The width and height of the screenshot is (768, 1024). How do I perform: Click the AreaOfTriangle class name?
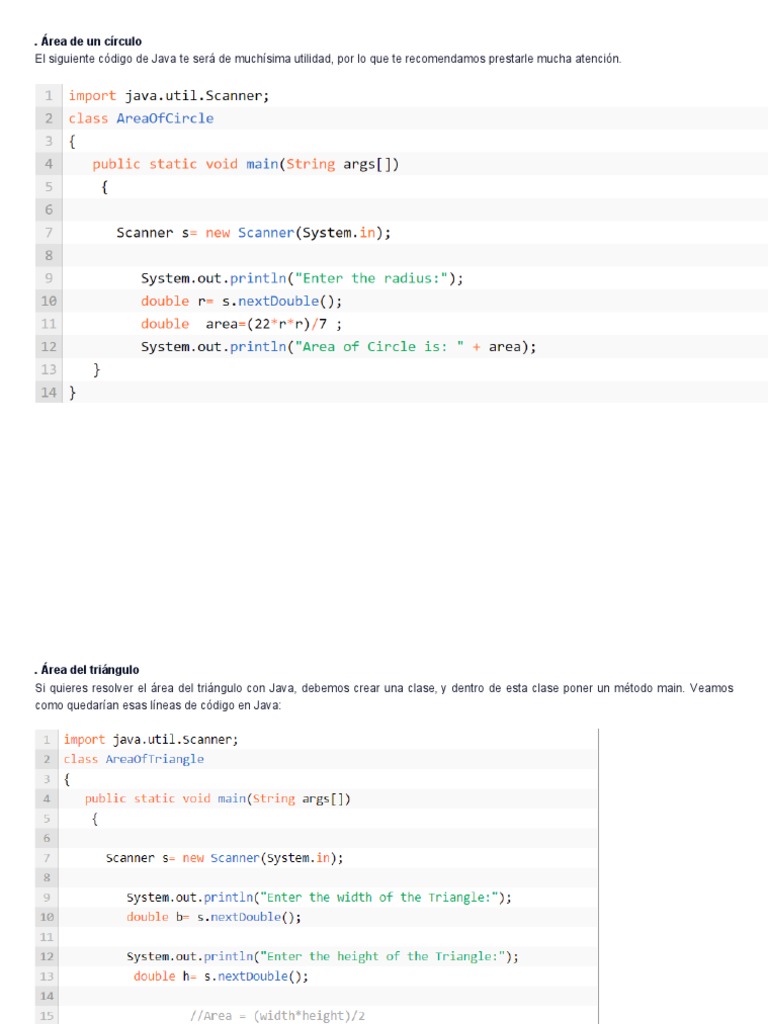tap(154, 759)
